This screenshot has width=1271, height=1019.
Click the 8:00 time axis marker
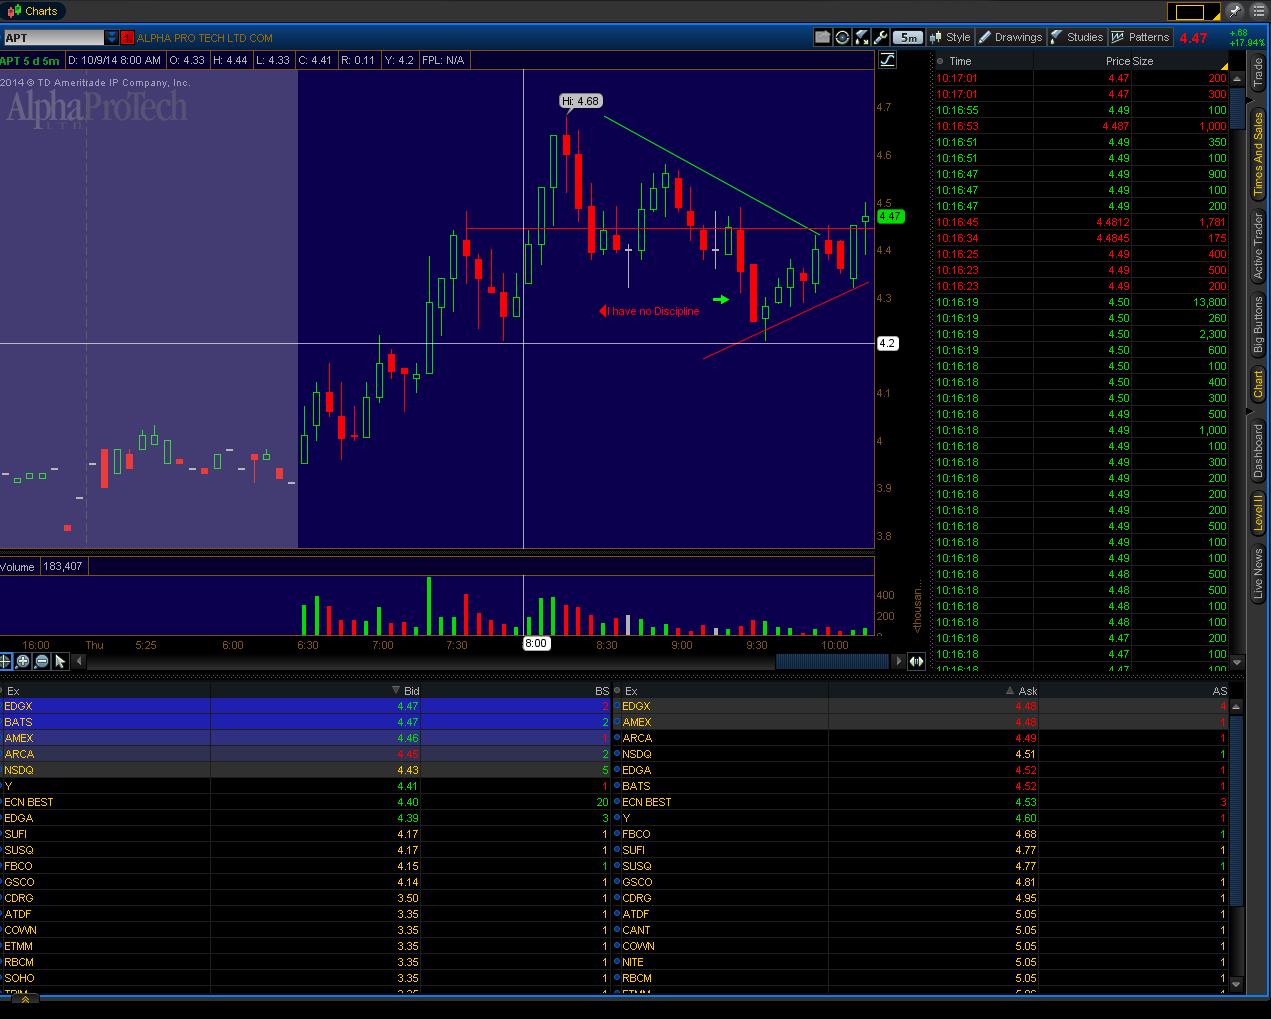(x=536, y=644)
